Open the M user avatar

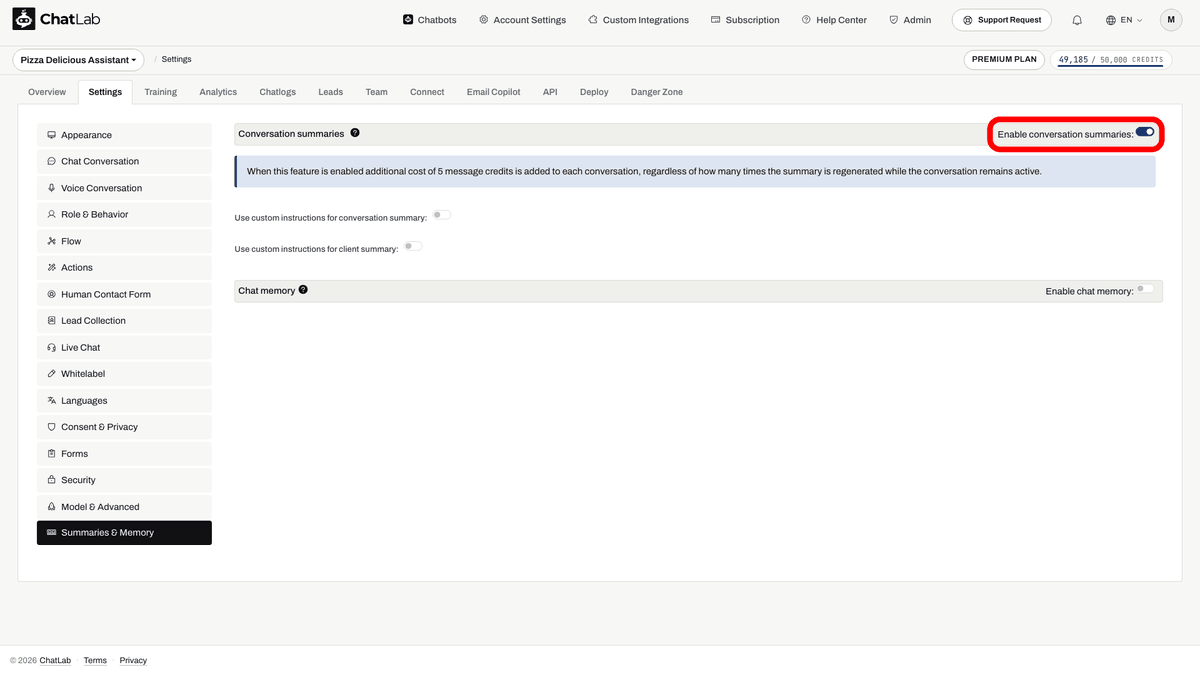(x=1171, y=20)
